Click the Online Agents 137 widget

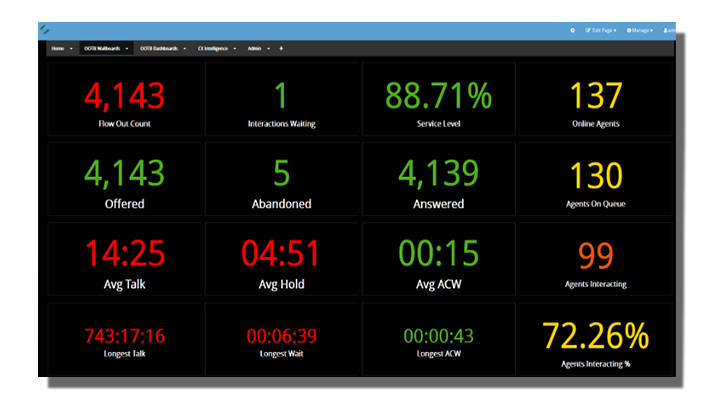click(x=595, y=99)
